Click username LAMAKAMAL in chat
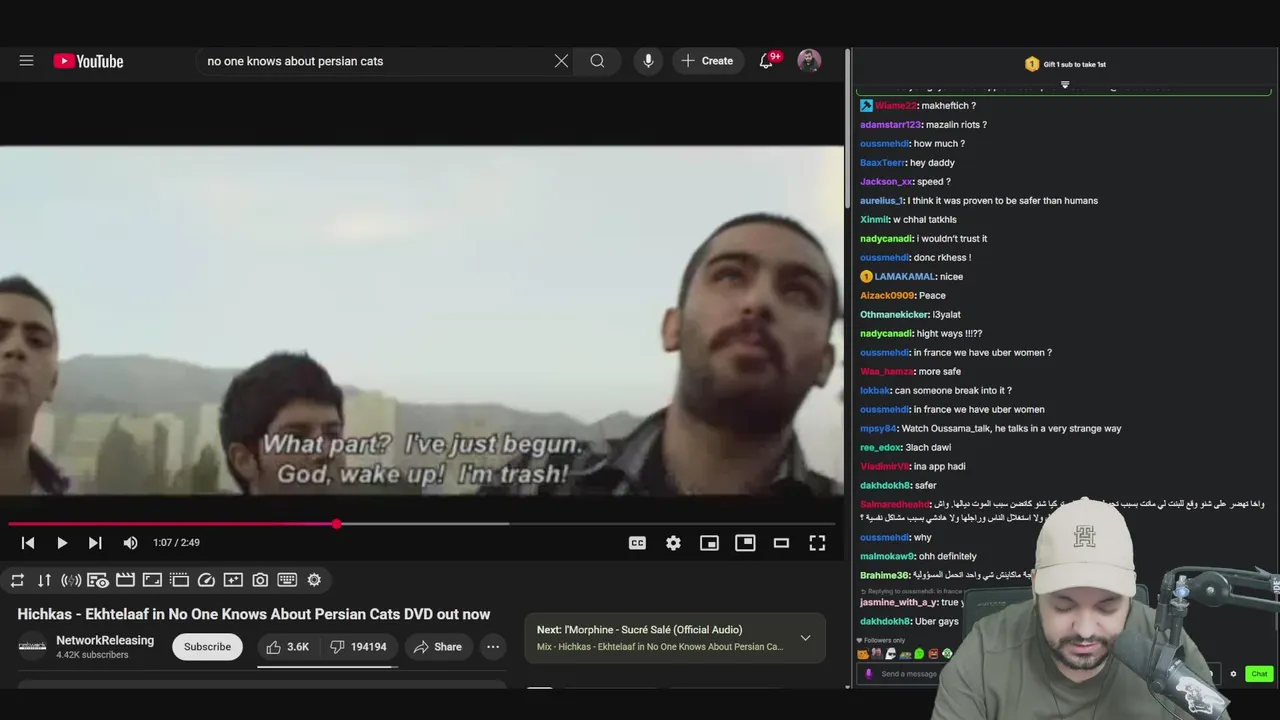The width and height of the screenshot is (1280, 720). point(905,277)
